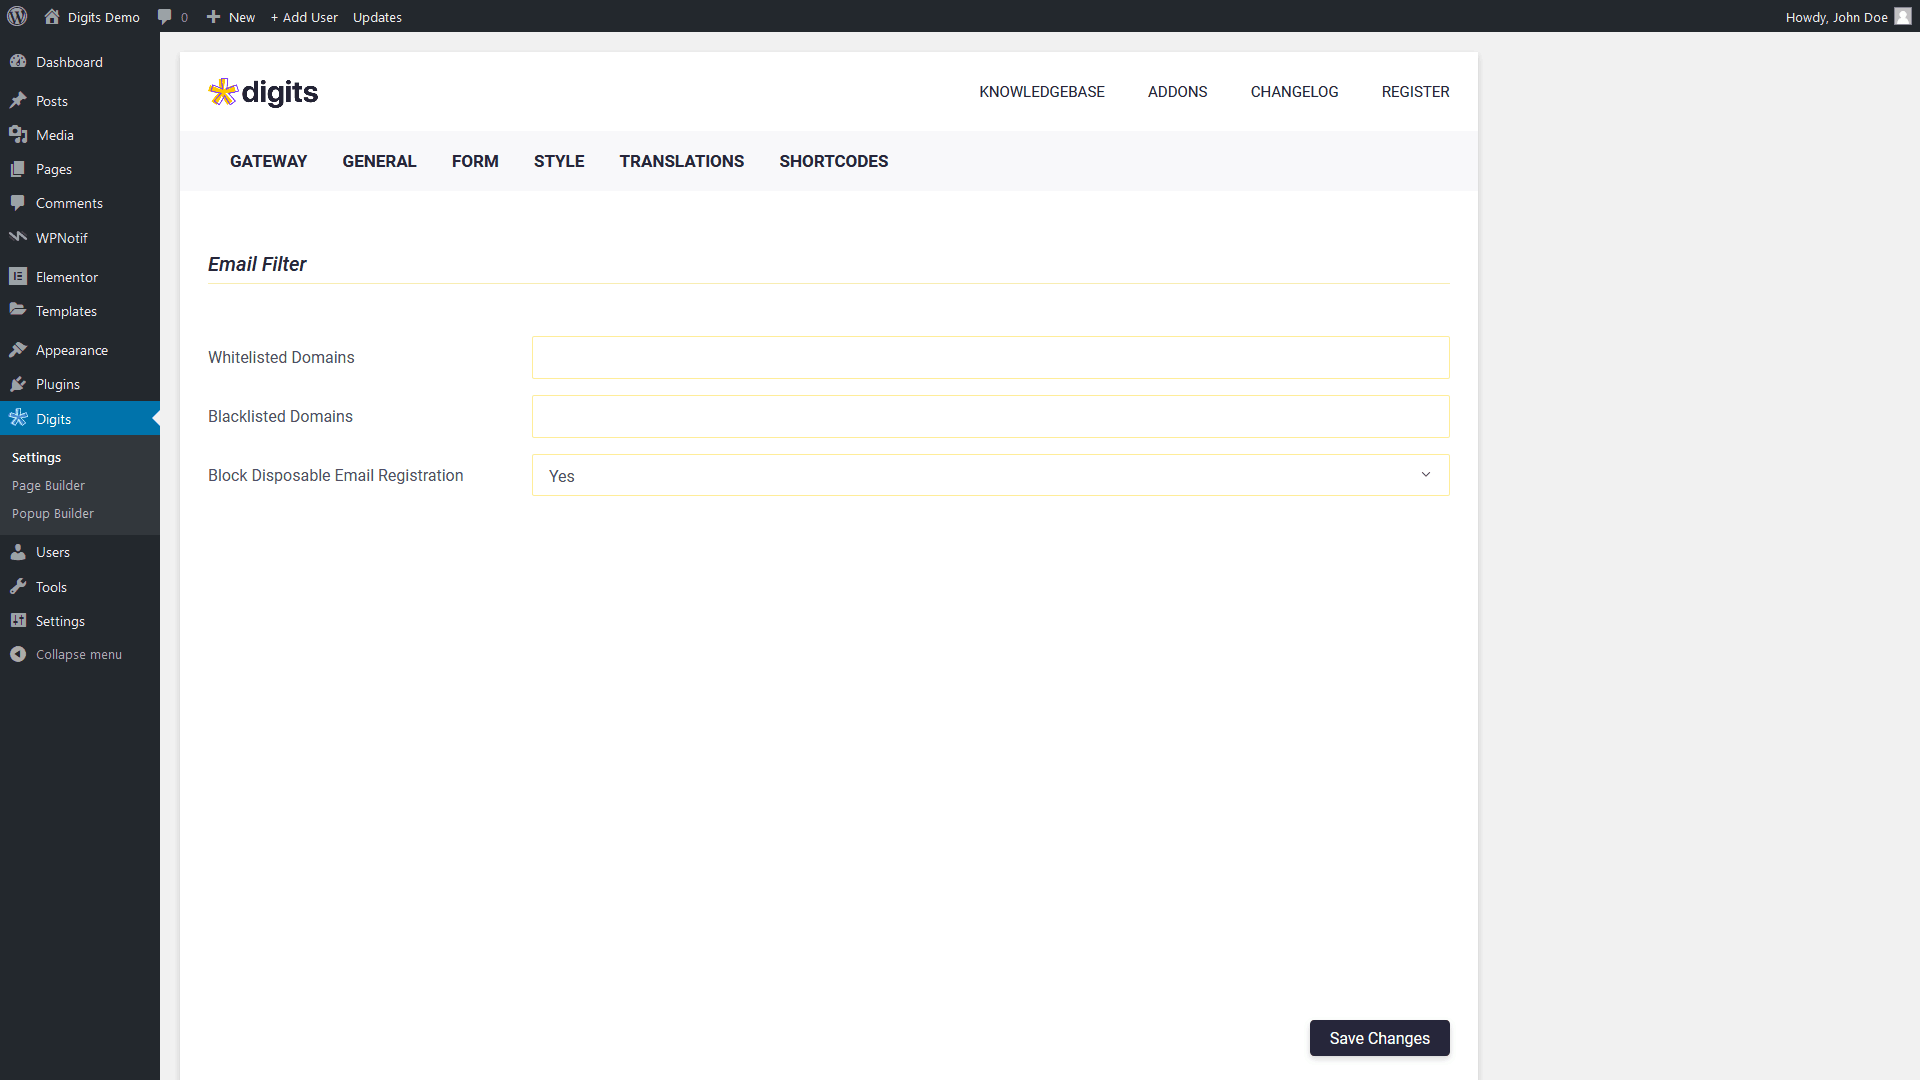Click the Media icon in sidebar

pos(18,134)
